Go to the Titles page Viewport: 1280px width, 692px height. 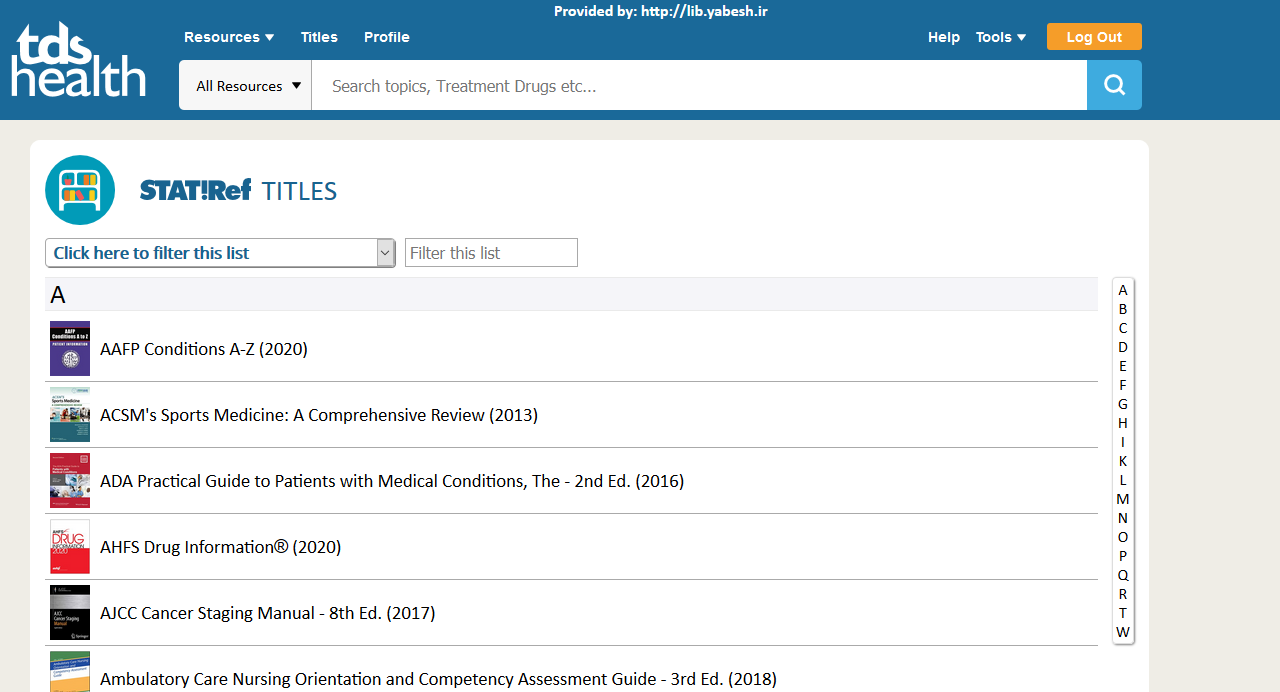click(x=319, y=37)
